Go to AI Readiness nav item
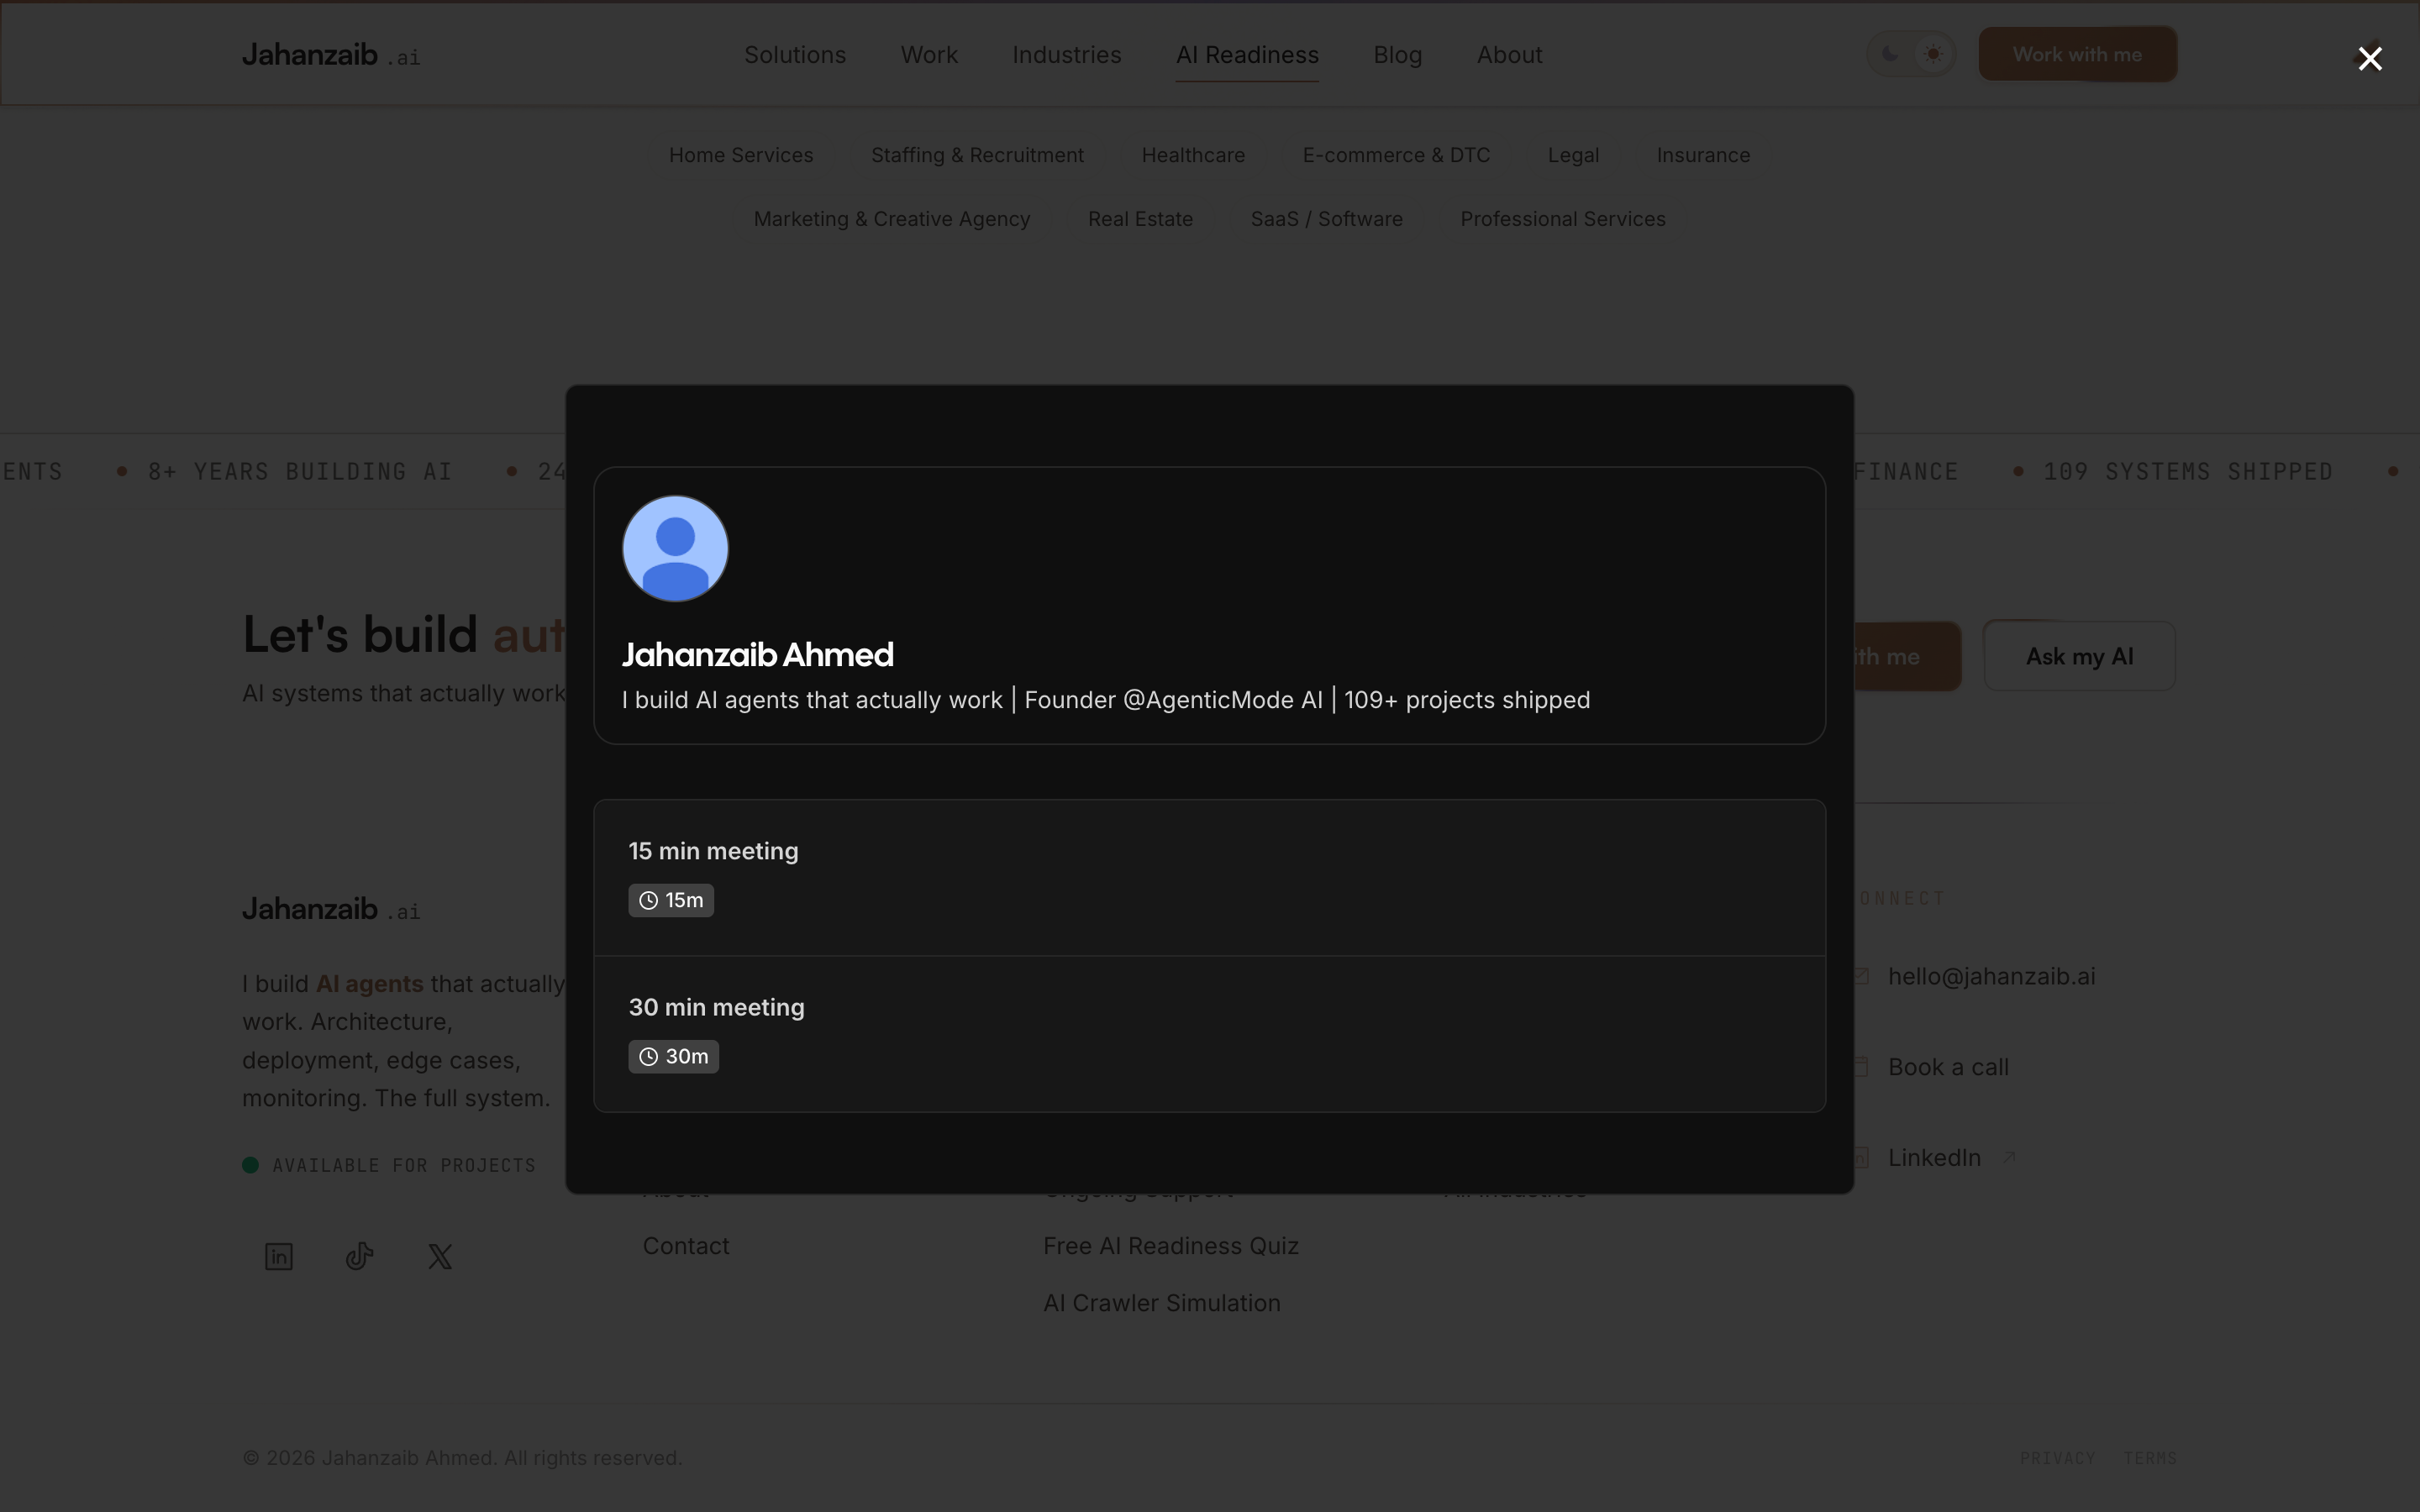Image resolution: width=2420 pixels, height=1512 pixels. point(1247,55)
